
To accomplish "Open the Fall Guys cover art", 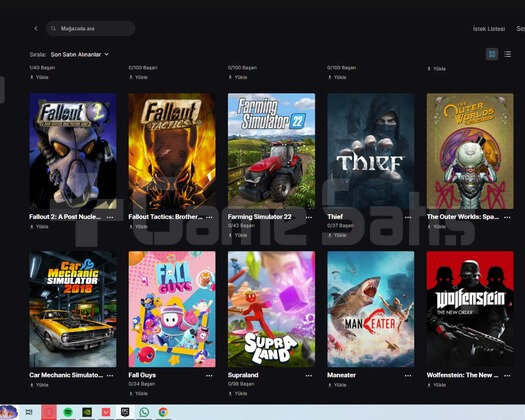I will point(172,309).
